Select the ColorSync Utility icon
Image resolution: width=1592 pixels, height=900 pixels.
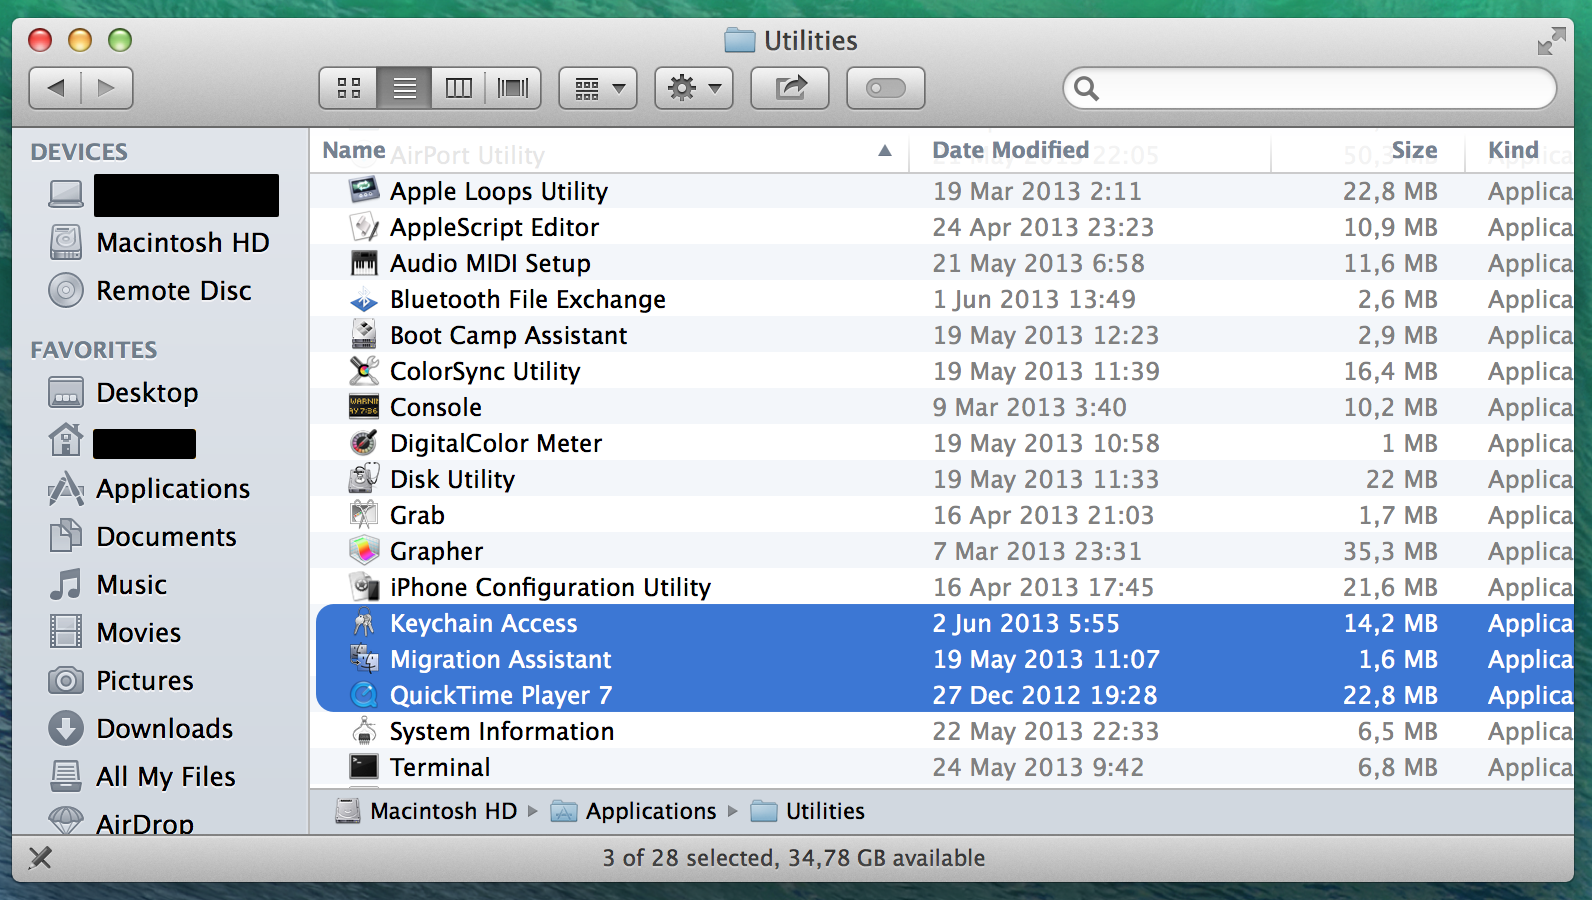(364, 370)
